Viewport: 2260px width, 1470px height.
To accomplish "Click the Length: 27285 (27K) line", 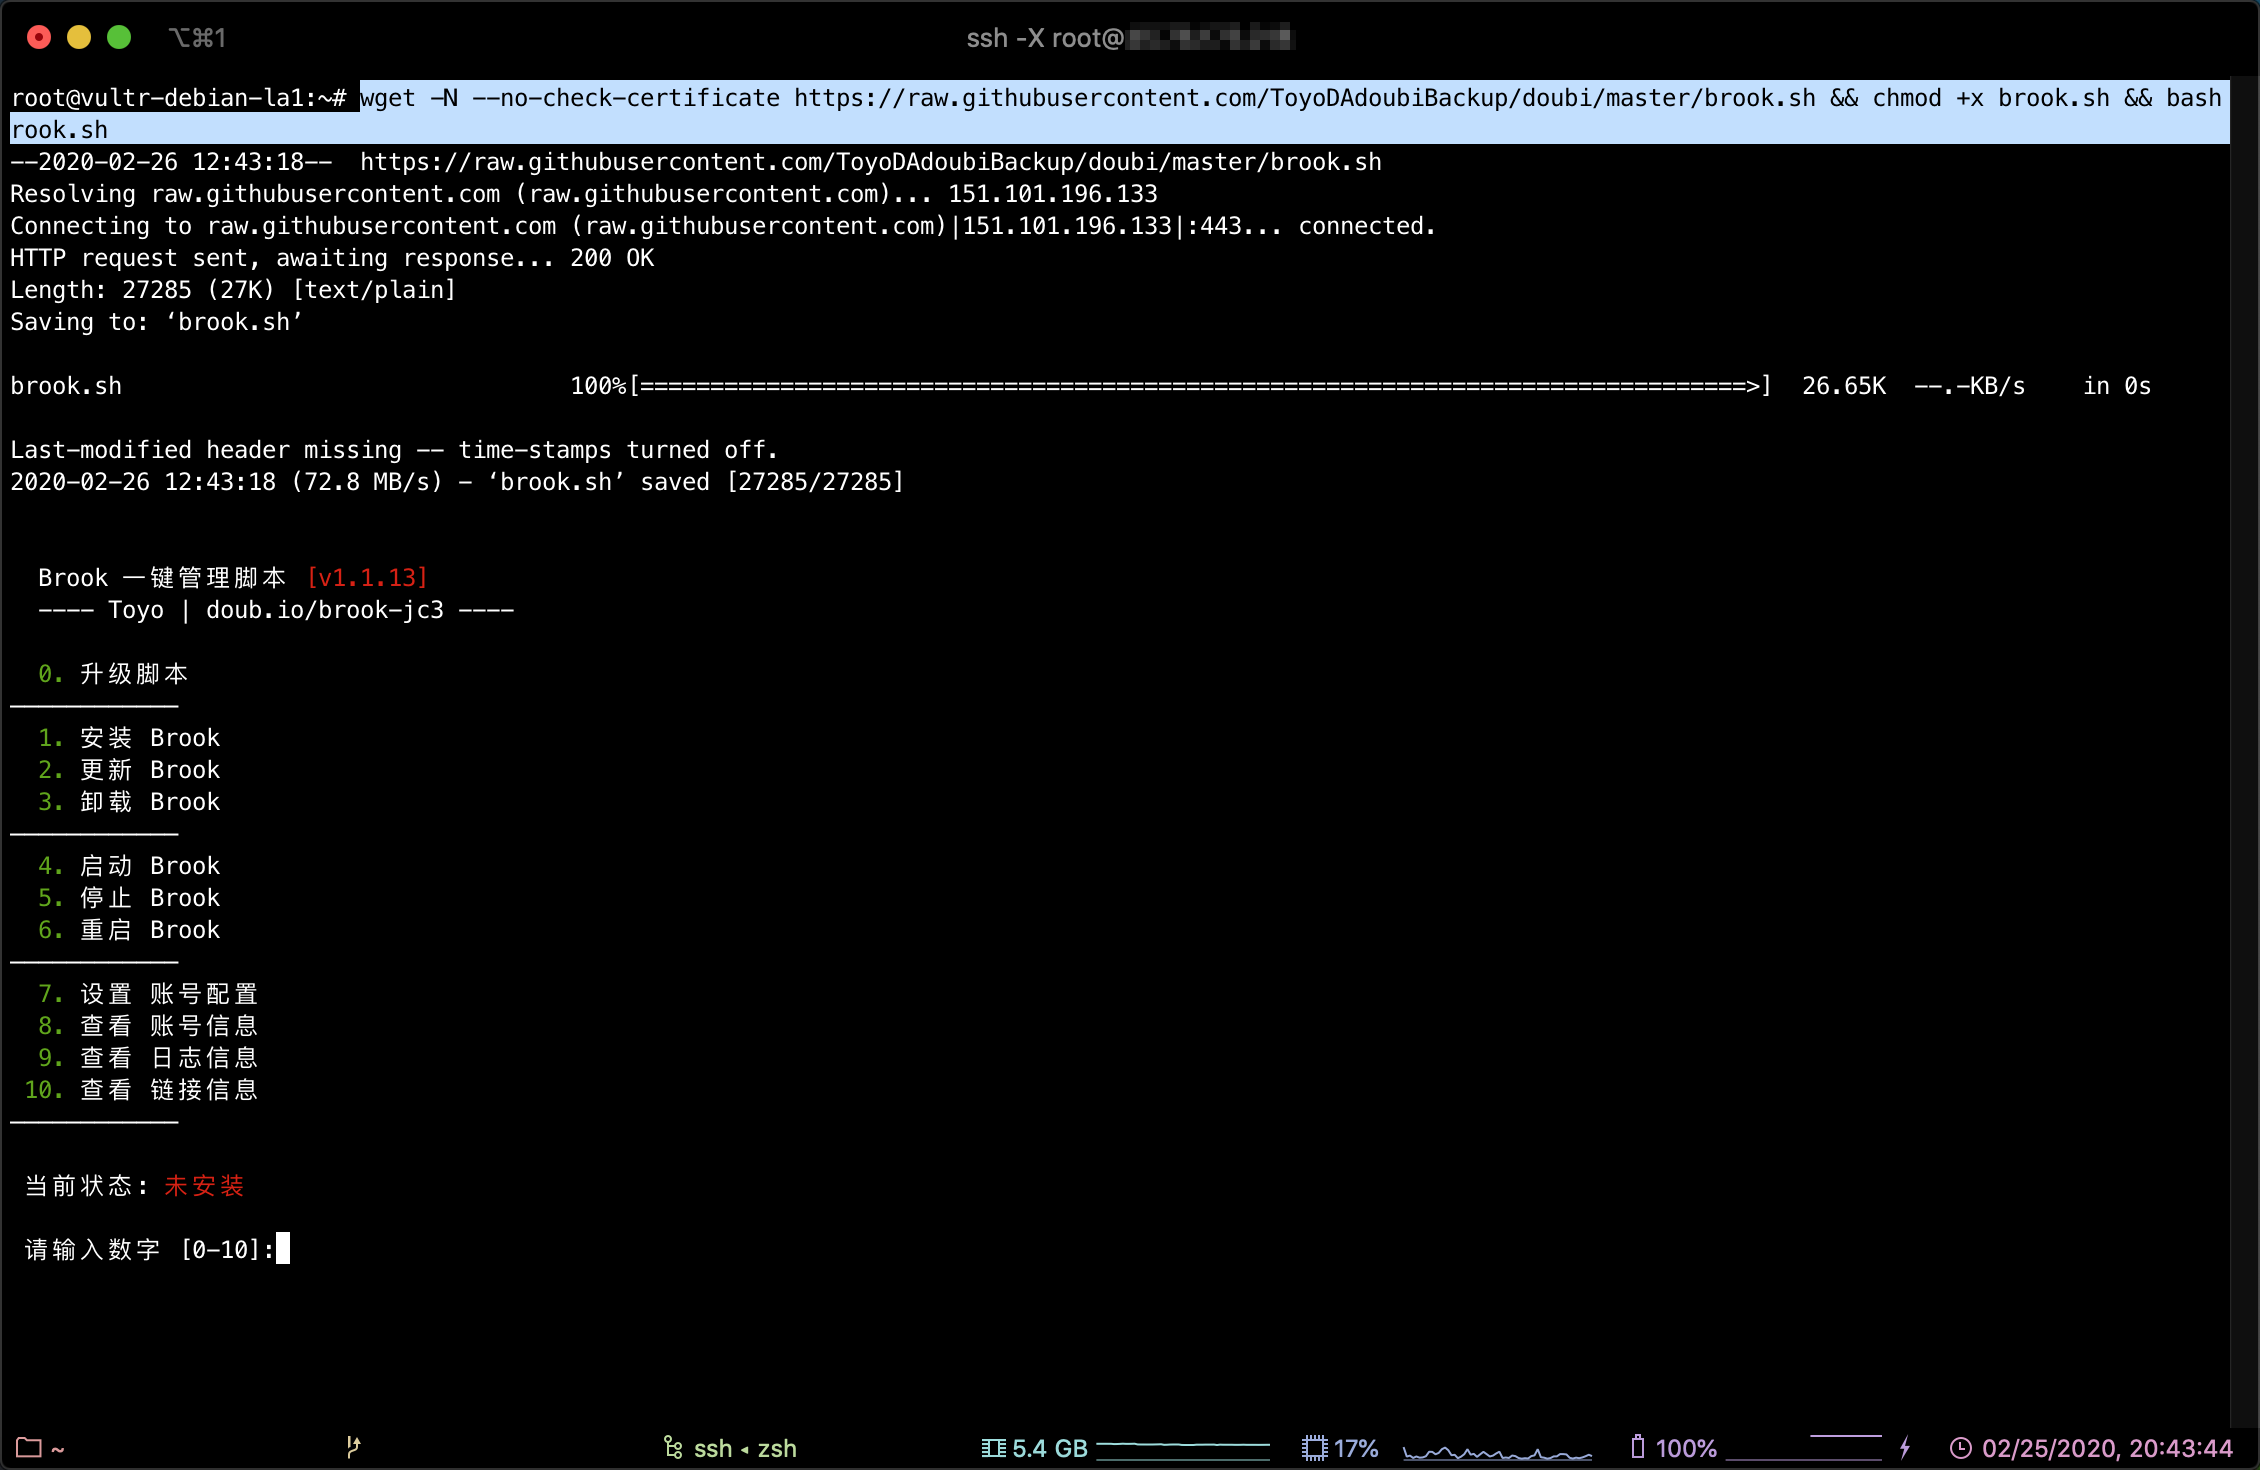I will pyautogui.click(x=233, y=290).
